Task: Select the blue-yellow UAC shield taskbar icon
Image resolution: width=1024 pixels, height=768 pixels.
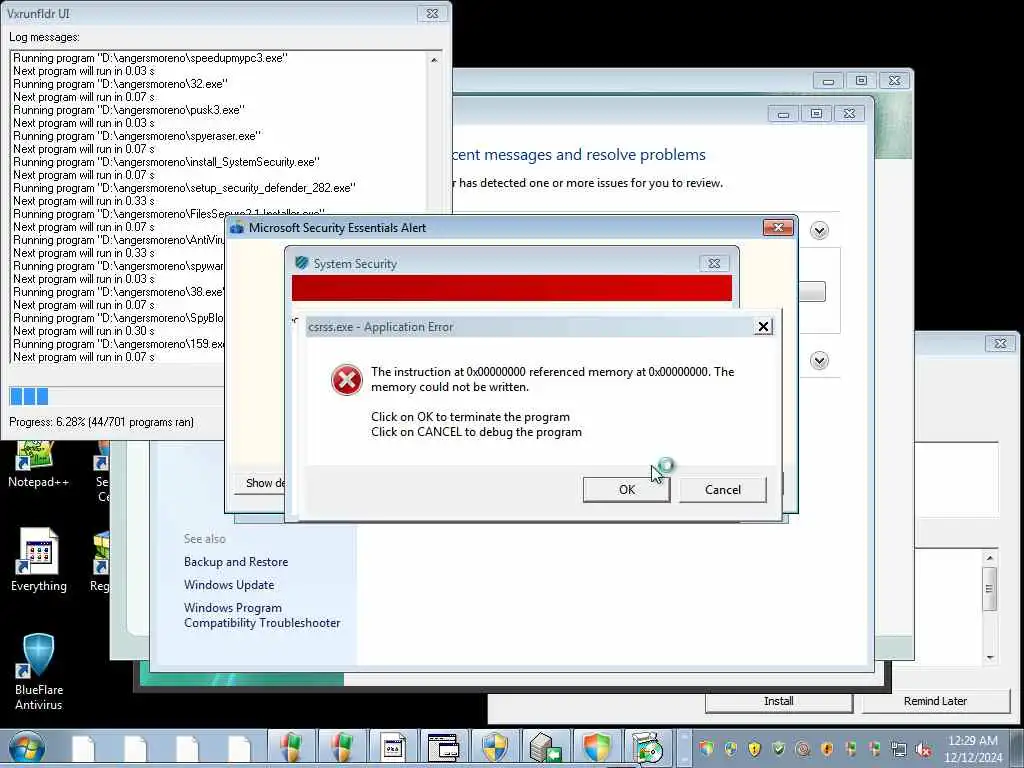Action: 494,748
